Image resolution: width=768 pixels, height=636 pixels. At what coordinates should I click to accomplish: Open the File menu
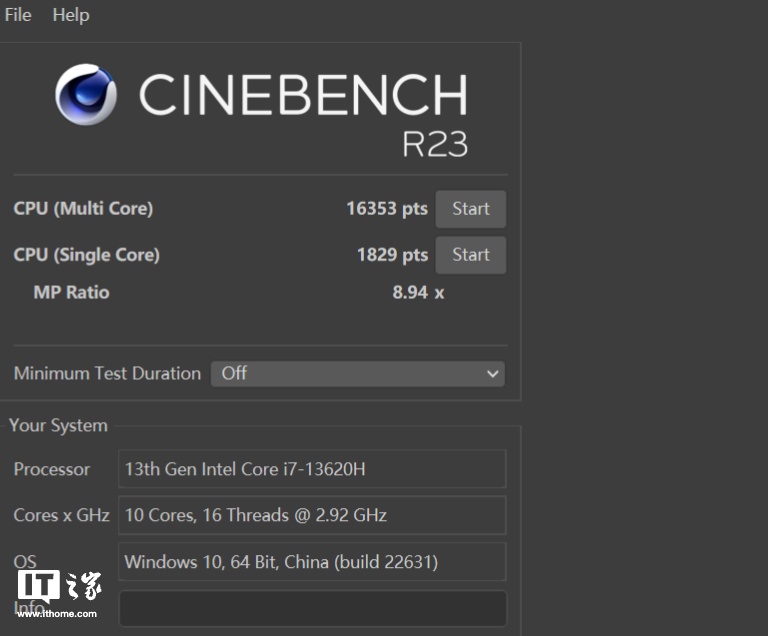pyautogui.click(x=18, y=15)
